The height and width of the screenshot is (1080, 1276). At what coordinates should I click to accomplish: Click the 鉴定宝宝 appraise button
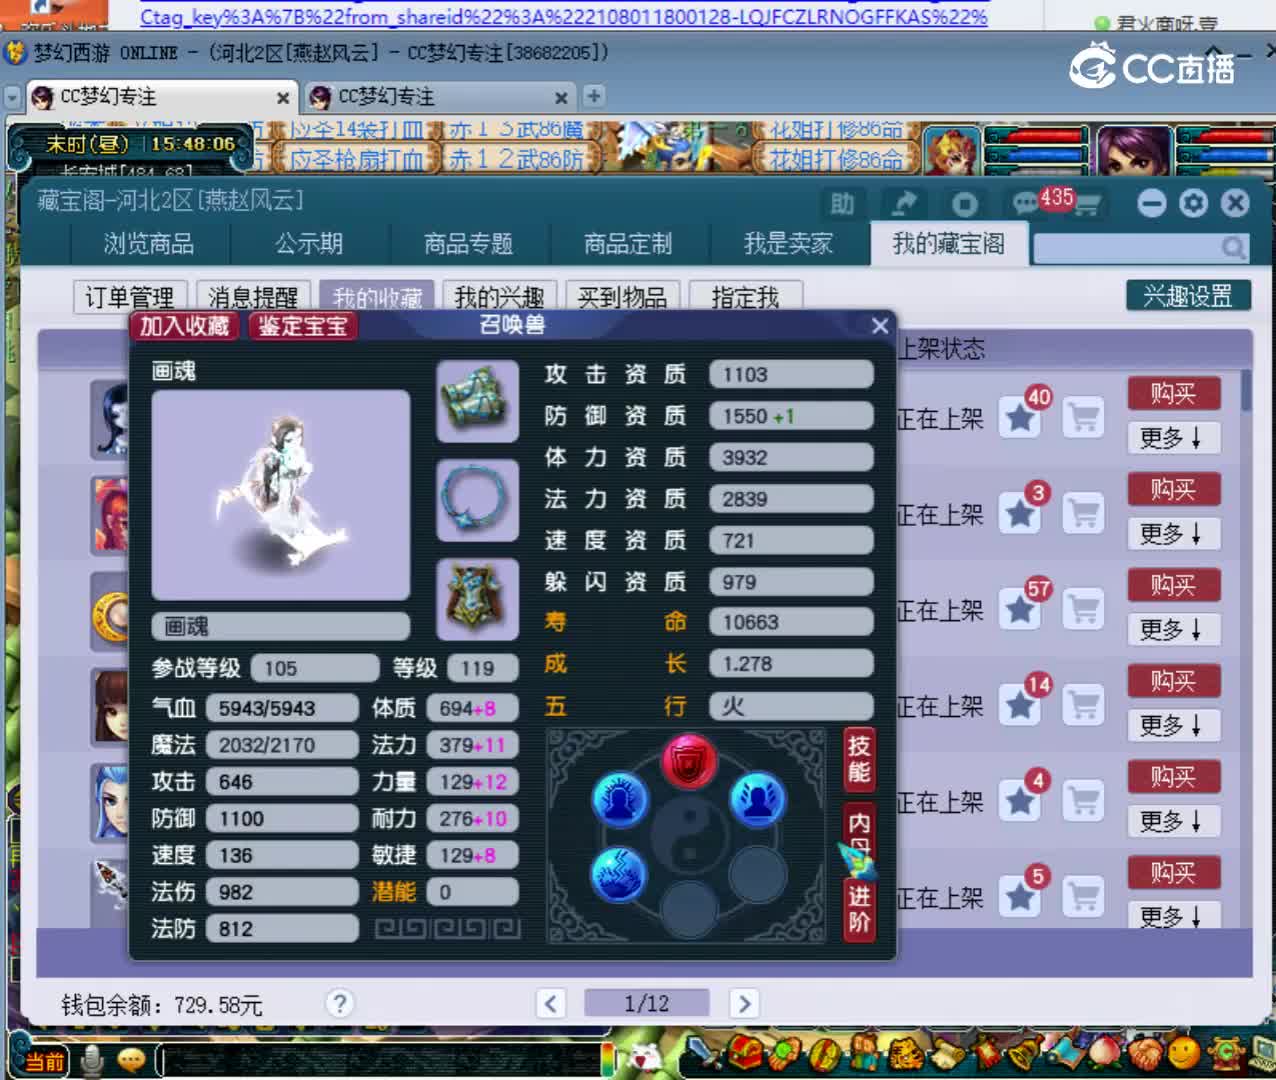point(303,326)
